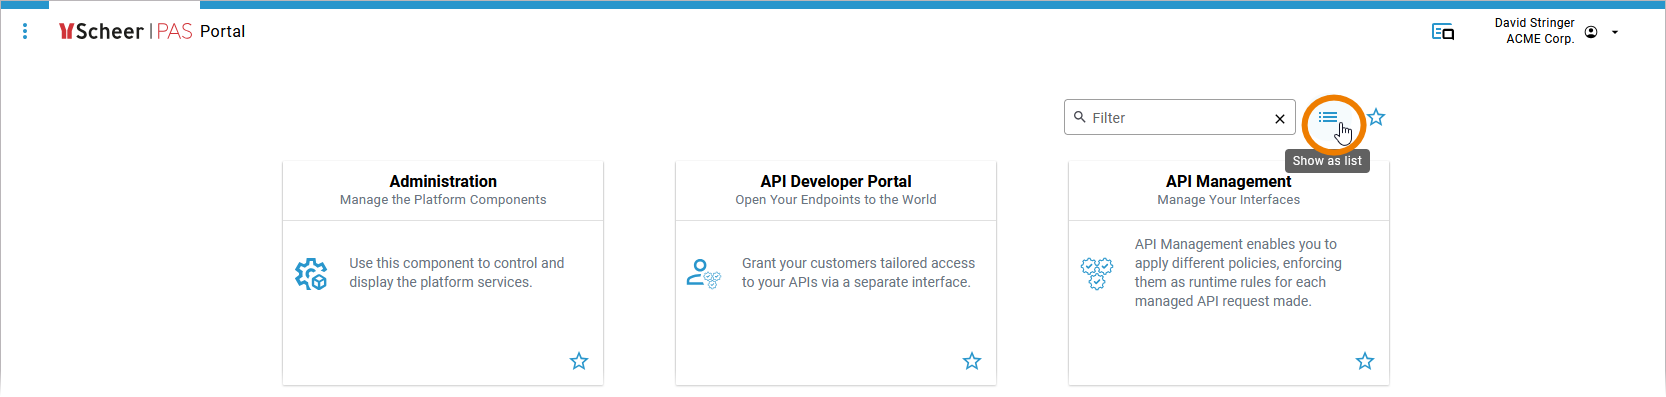Clear the Filter field with X
Image resolution: width=1666 pixels, height=397 pixels.
[x=1280, y=119]
